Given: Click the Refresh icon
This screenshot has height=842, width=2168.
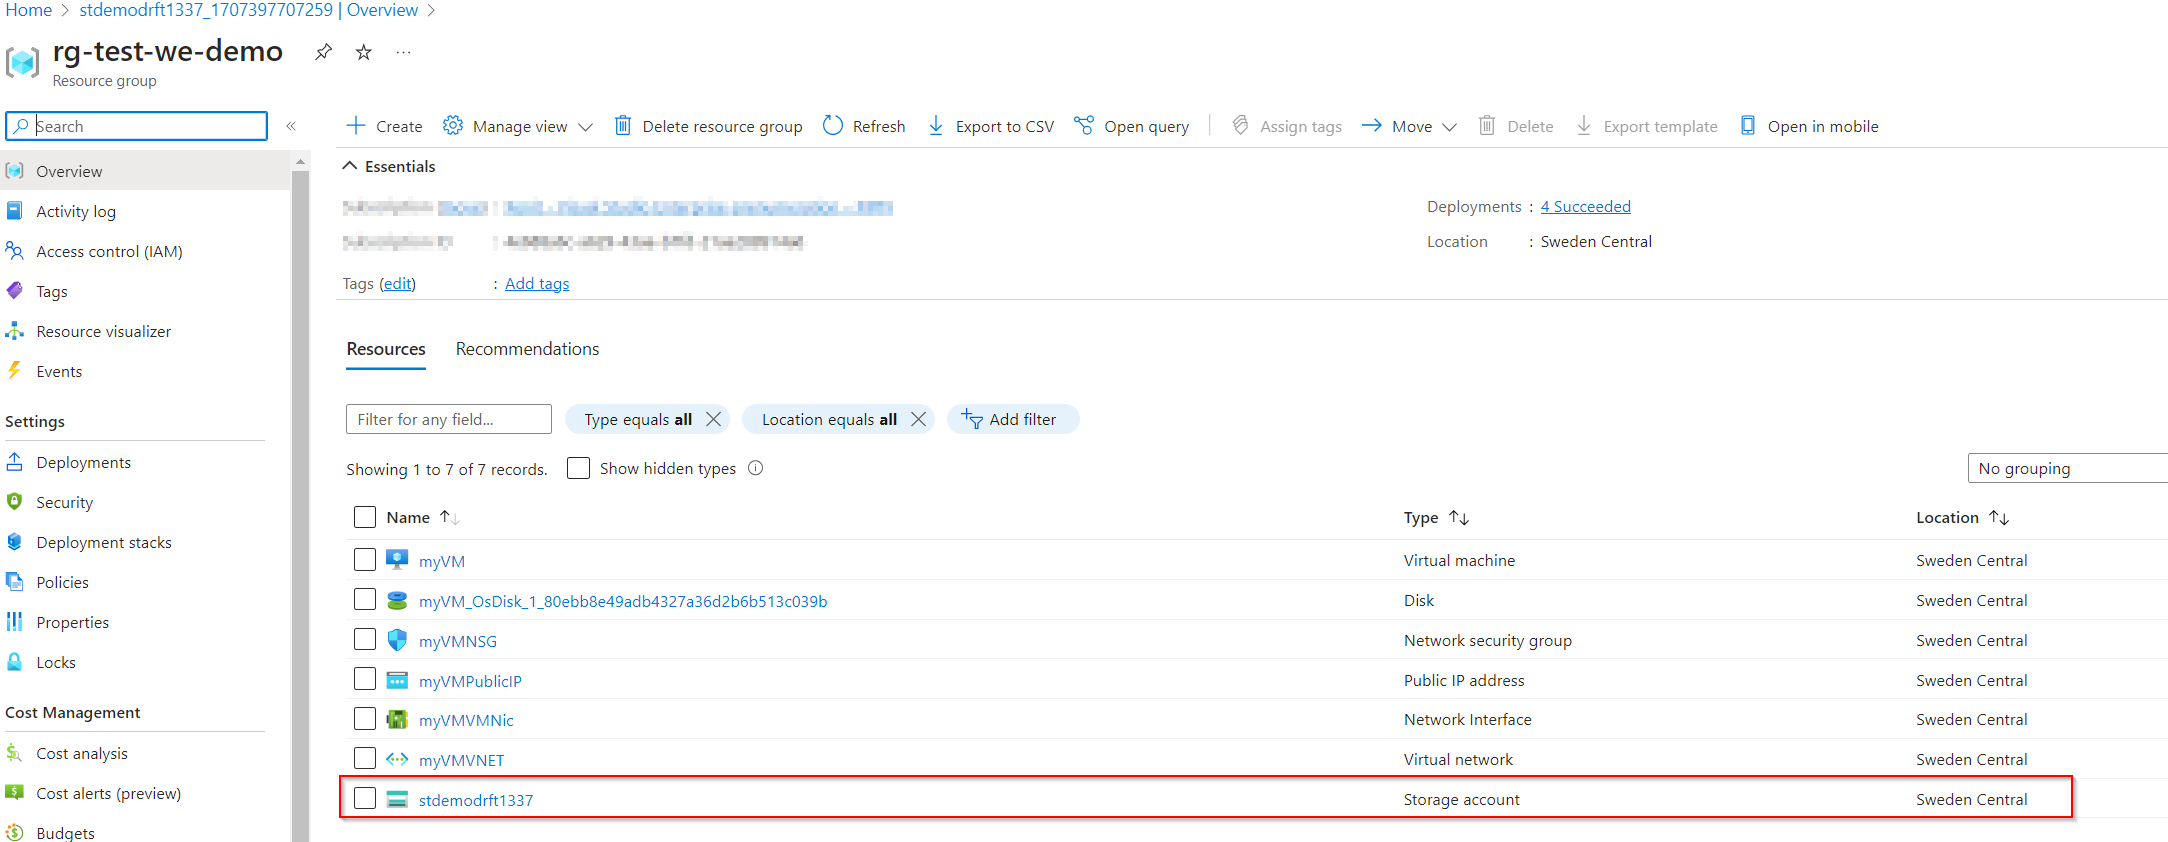Looking at the screenshot, I should [833, 126].
